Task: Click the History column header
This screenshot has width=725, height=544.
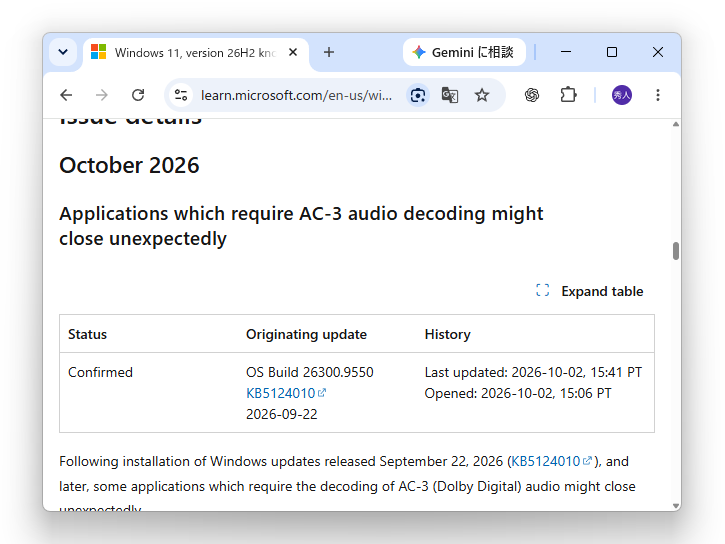Action: tap(448, 334)
